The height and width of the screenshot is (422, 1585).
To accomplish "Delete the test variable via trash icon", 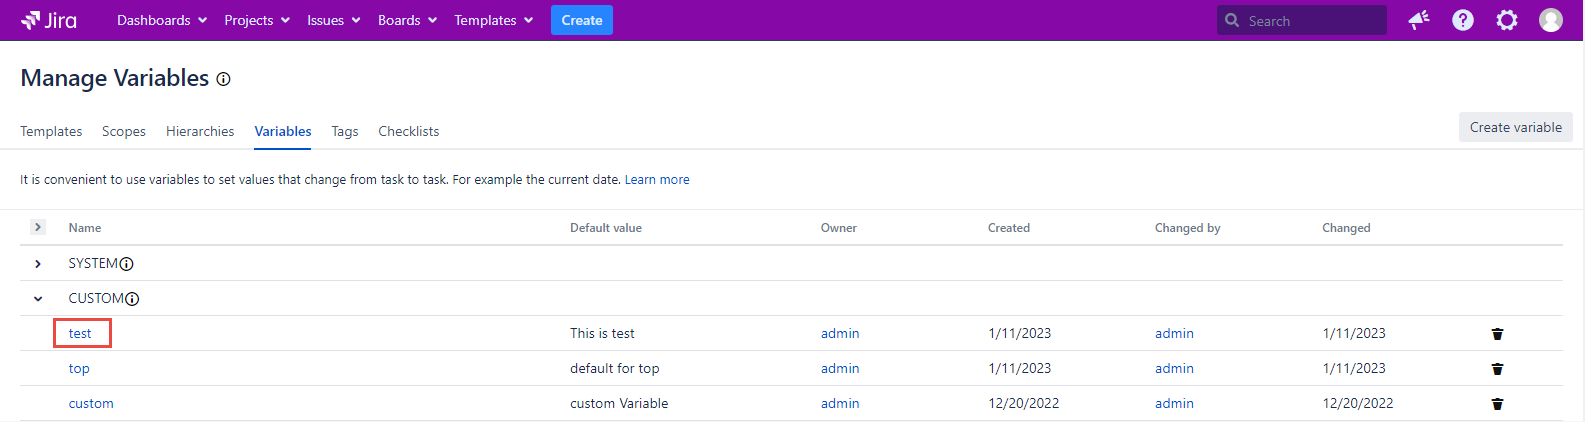I will coord(1497,334).
